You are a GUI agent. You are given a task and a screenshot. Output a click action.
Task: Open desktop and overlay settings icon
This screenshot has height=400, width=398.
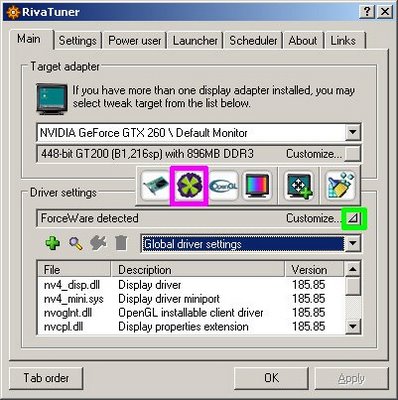(x=298, y=186)
